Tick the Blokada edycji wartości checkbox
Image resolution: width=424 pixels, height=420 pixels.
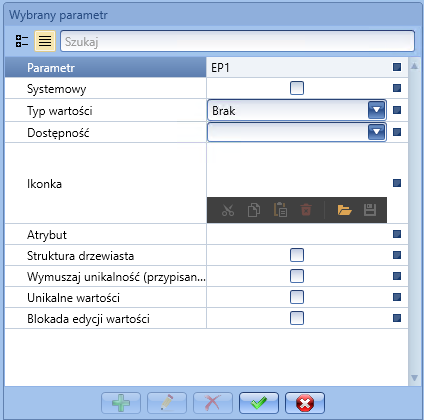coord(297,318)
